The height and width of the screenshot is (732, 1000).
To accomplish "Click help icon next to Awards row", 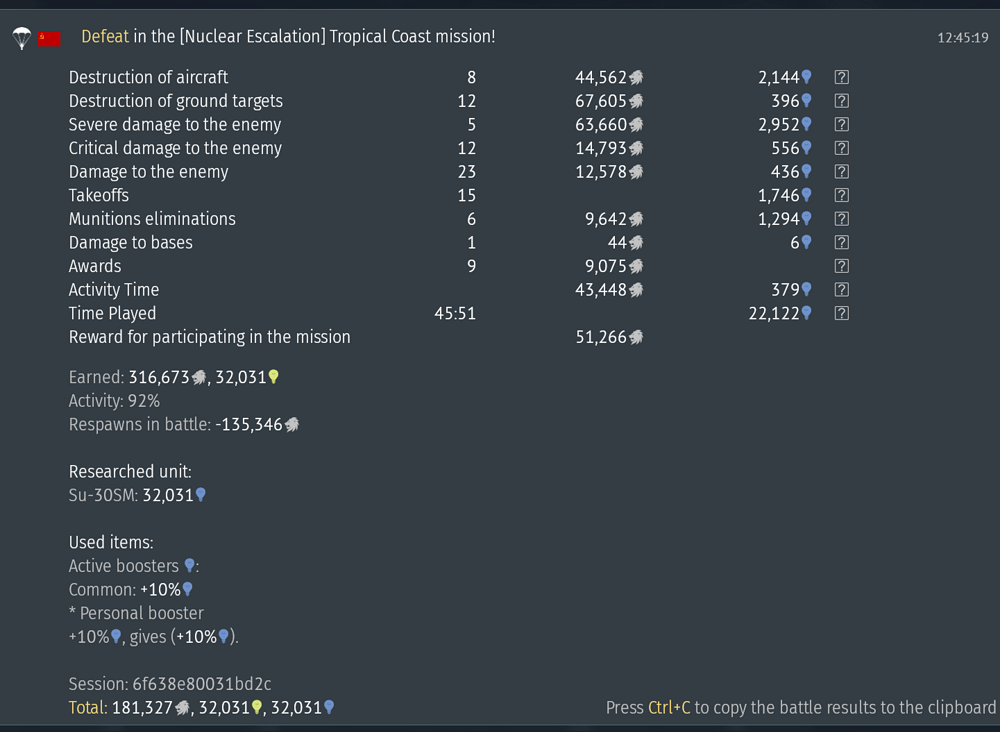I will tap(841, 266).
